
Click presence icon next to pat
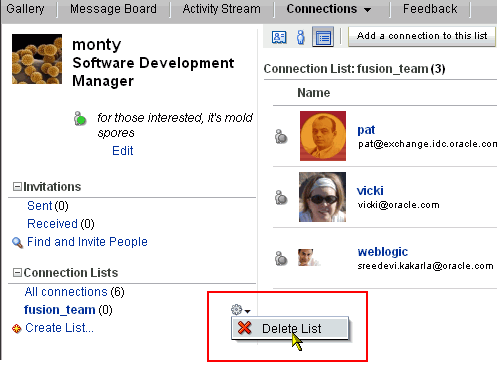tap(281, 136)
